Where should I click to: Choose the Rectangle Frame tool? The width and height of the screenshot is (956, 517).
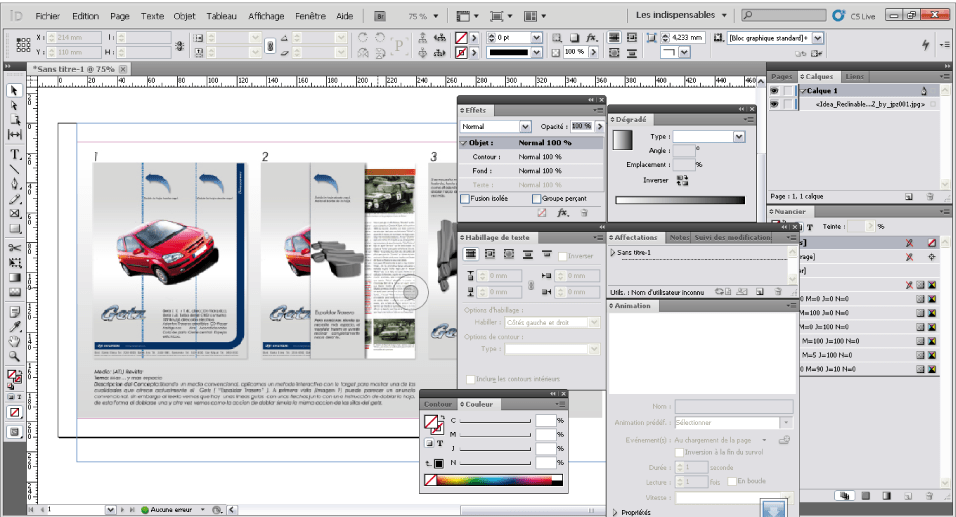tap(15, 213)
